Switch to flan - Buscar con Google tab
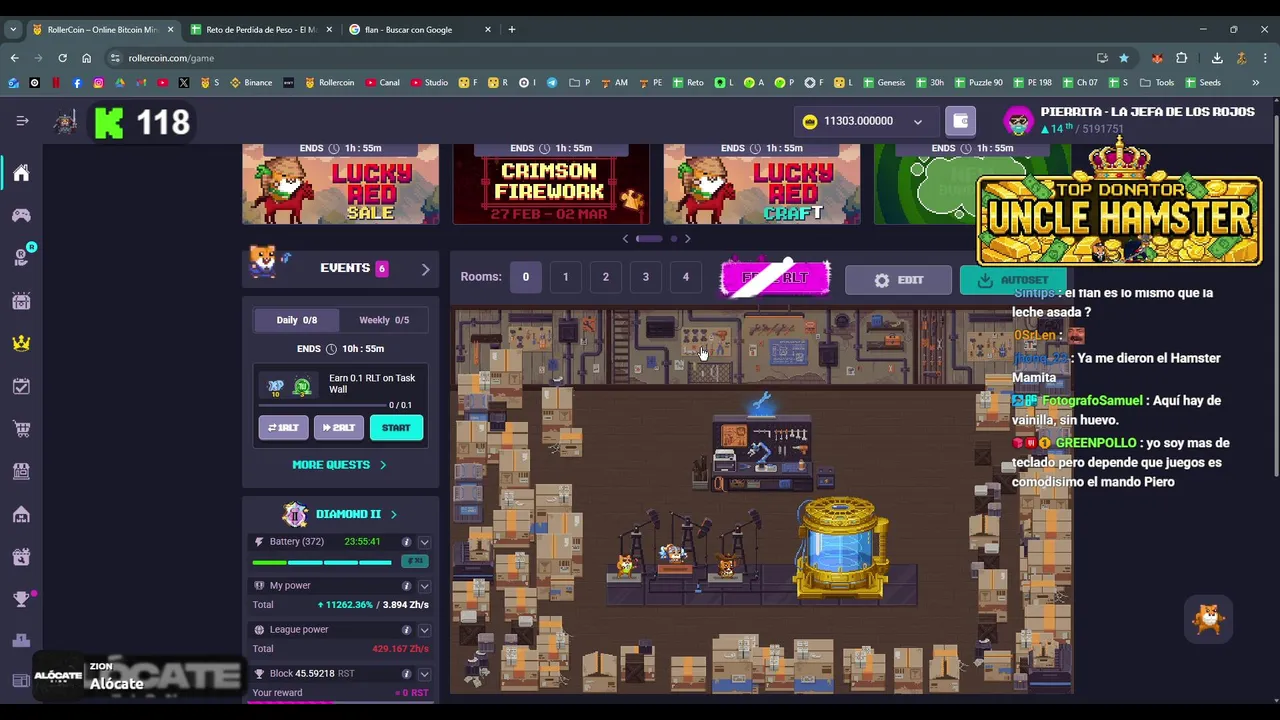 coord(419,30)
